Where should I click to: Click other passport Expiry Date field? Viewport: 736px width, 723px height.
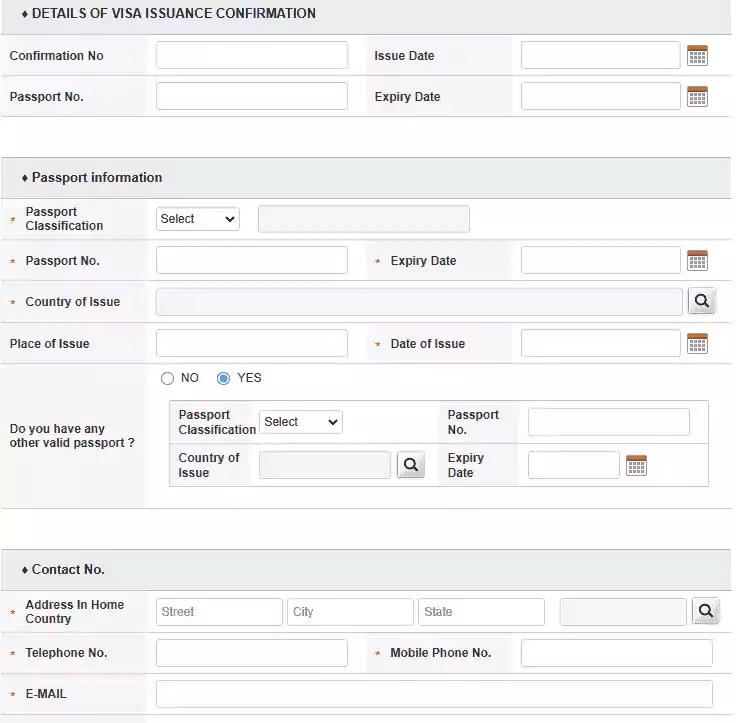[574, 465]
